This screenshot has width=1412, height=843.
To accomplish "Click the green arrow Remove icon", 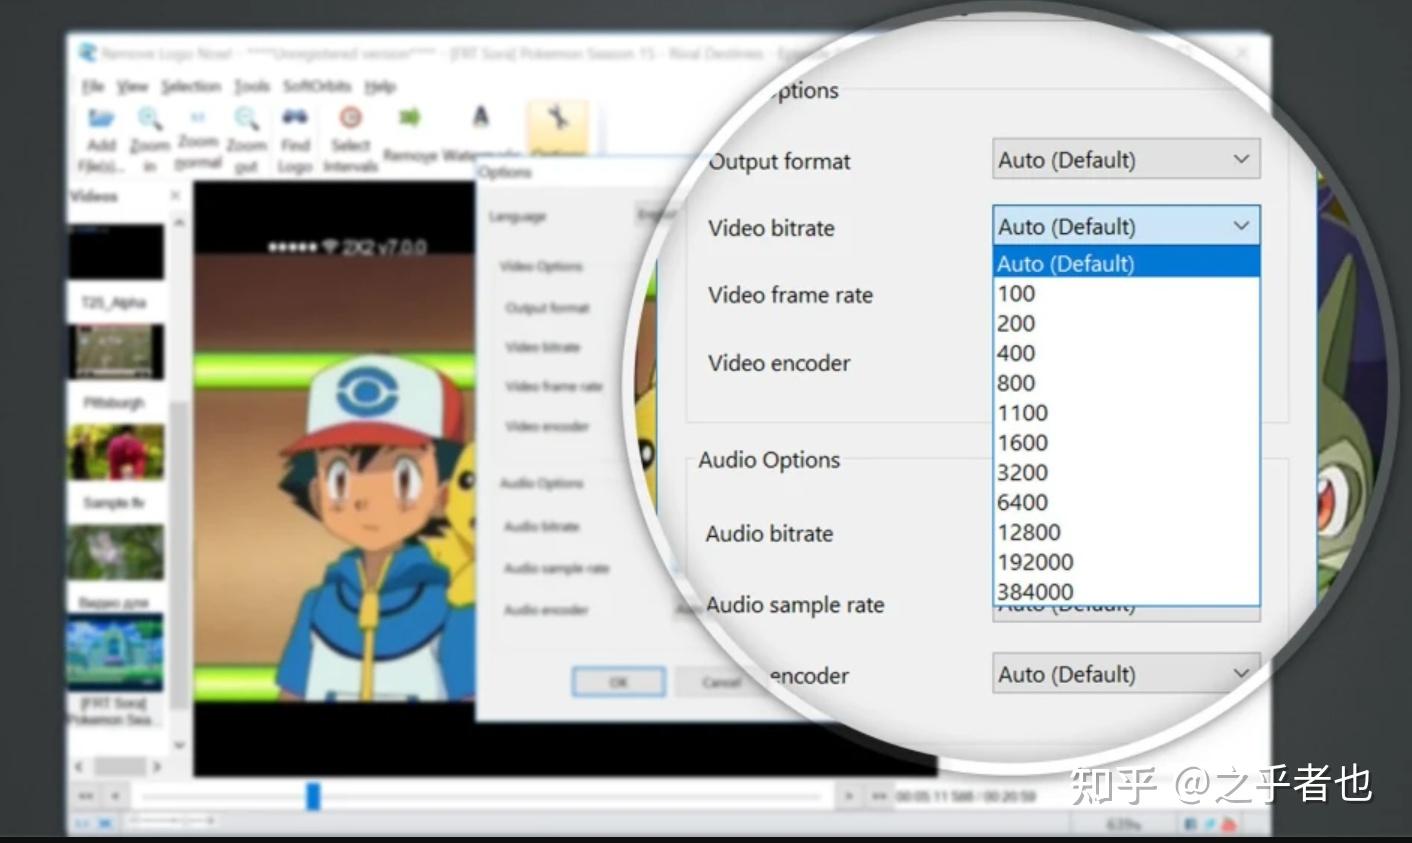I will (x=410, y=119).
